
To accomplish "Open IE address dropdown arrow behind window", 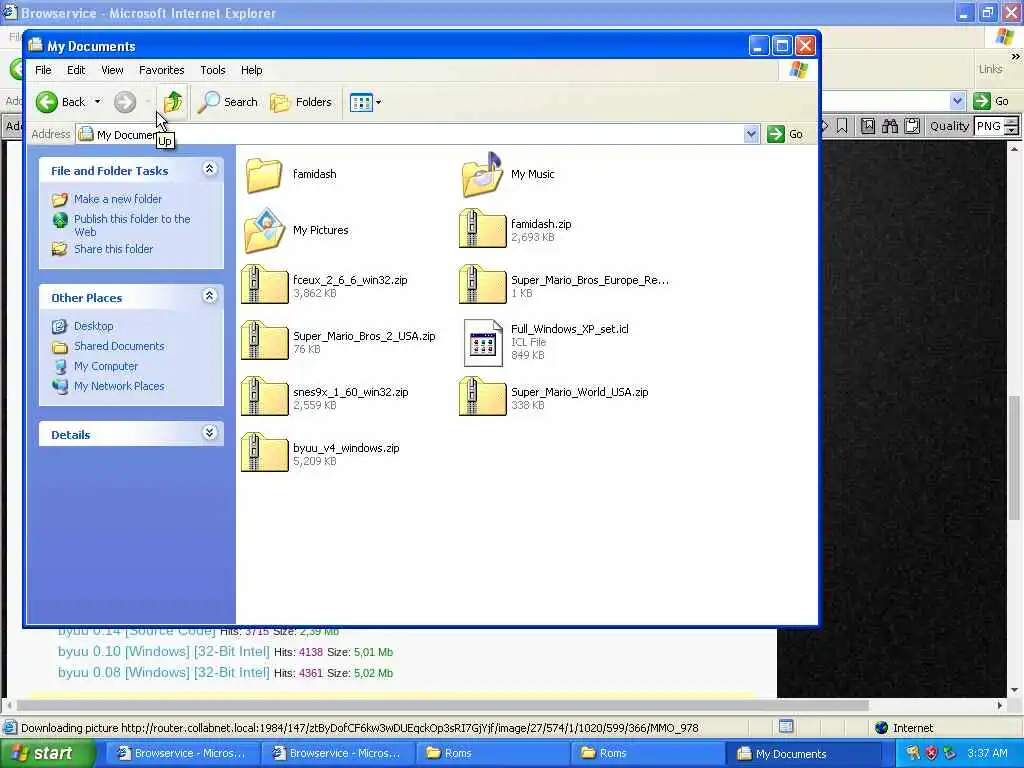I will coord(957,101).
